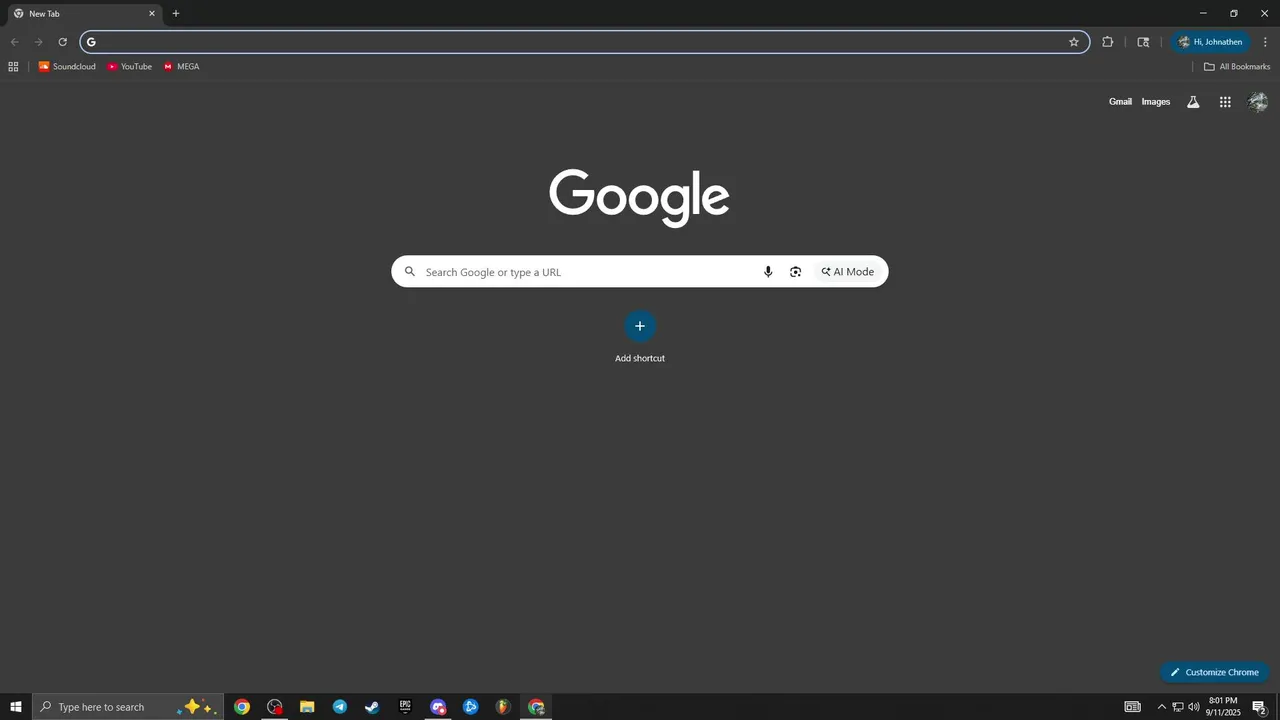Viewport: 1280px width, 720px height.
Task: Open the Extensions puzzle-piece menu
Action: coord(1107,42)
